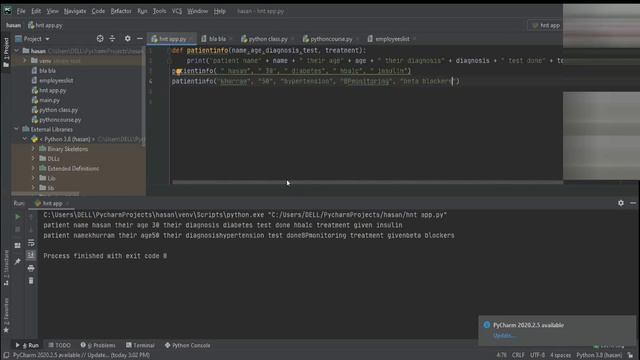
Task: Click the pin tab icon in Run panel
Action: pos(18,262)
